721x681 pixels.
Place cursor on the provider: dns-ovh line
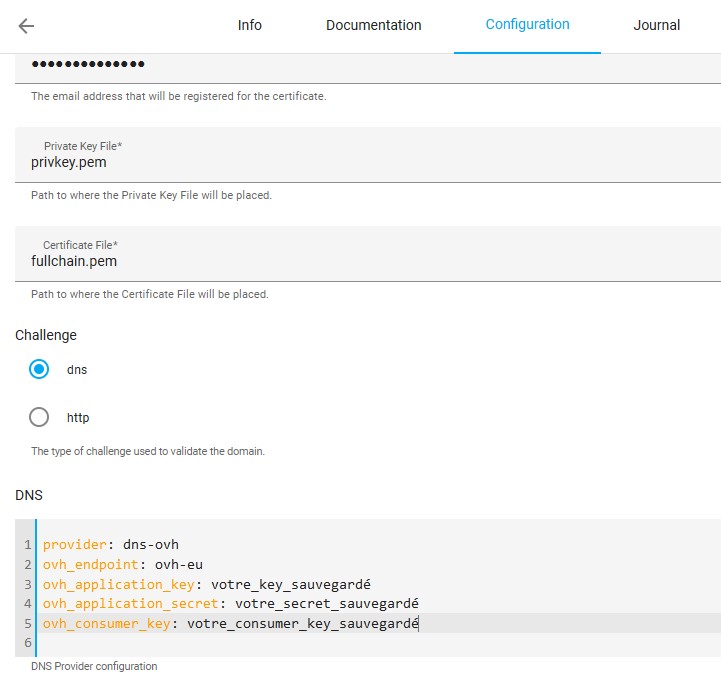coord(110,545)
